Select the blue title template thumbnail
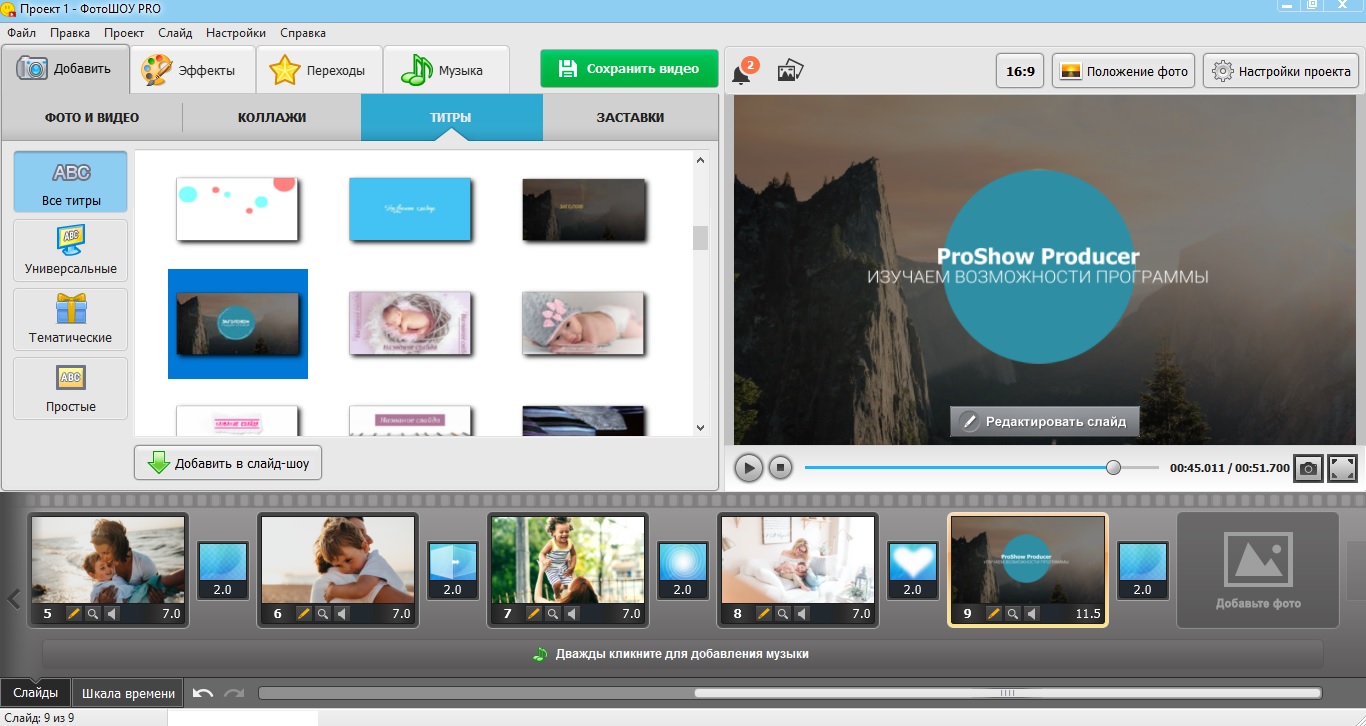Screen dimensions: 1366x726 (x=410, y=209)
